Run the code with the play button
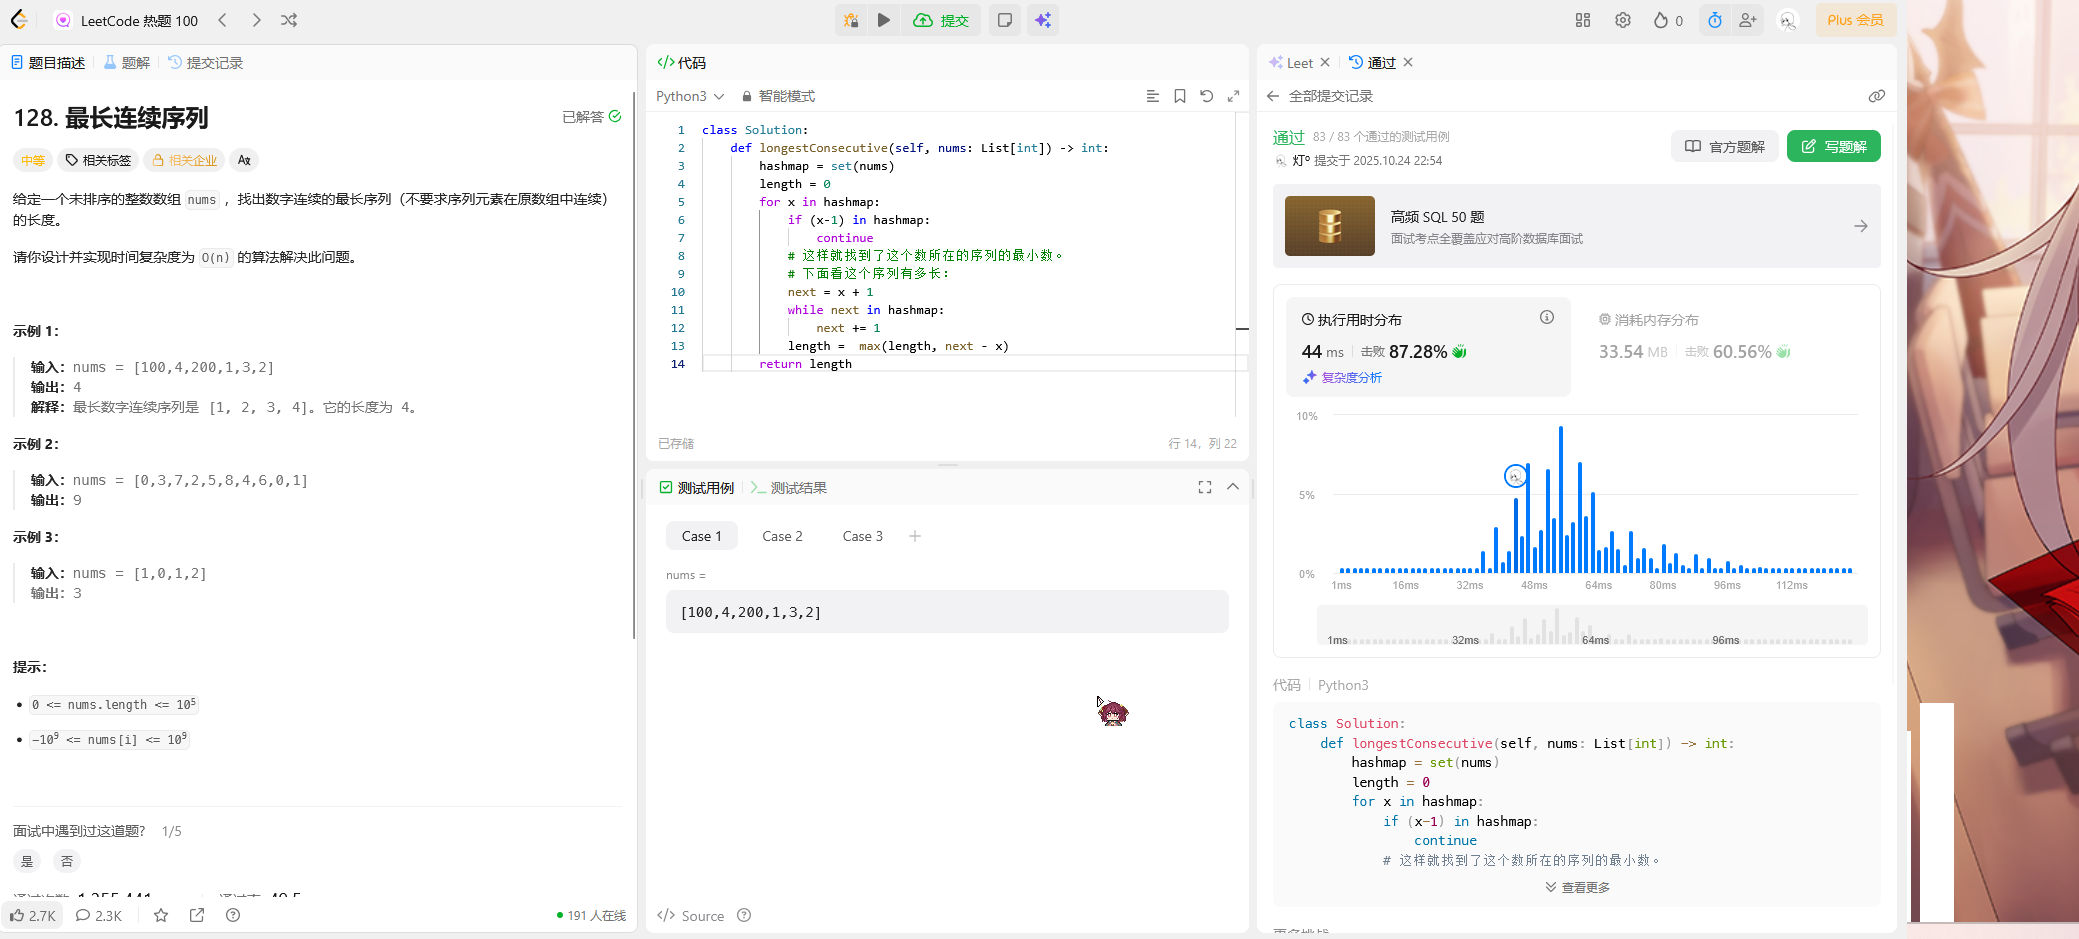Screen dimensions: 2079x939 pyautogui.click(x=884, y=20)
